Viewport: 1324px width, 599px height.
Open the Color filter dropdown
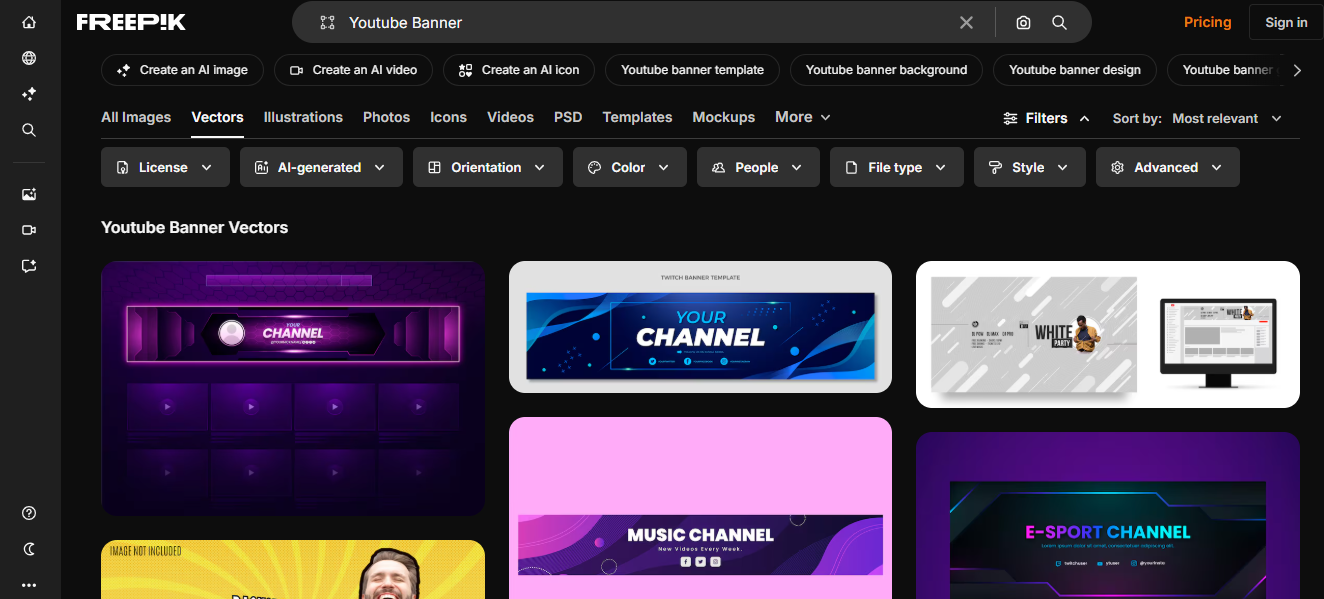point(629,167)
